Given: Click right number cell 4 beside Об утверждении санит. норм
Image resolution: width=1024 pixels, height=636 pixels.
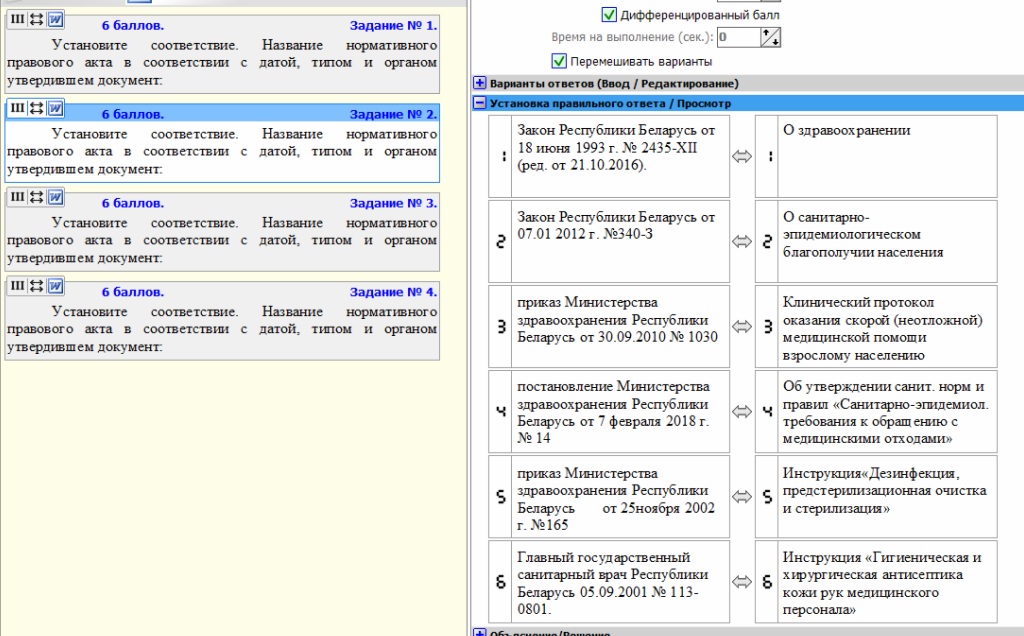Looking at the screenshot, I should pos(767,411).
